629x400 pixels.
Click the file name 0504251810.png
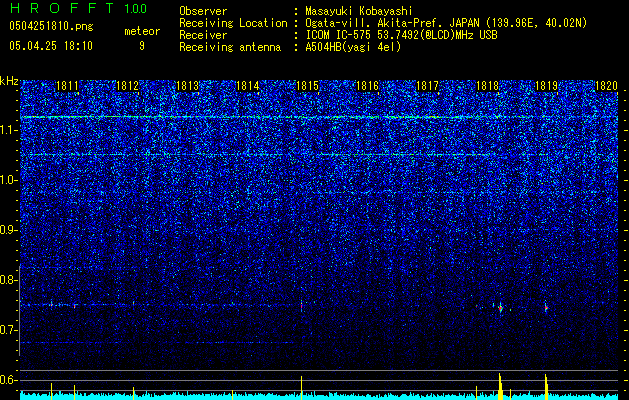pyautogui.click(x=51, y=26)
